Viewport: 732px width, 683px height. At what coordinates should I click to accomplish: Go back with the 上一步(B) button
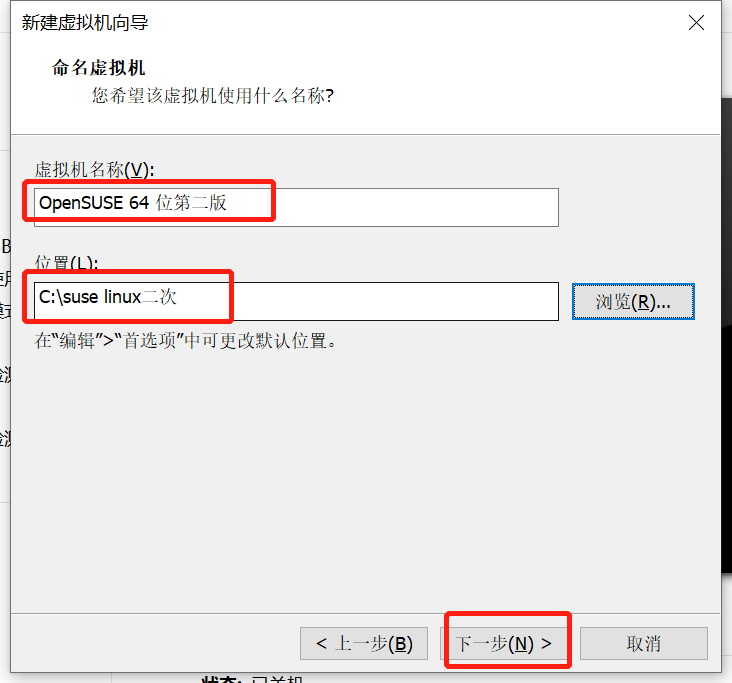pyautogui.click(x=364, y=643)
